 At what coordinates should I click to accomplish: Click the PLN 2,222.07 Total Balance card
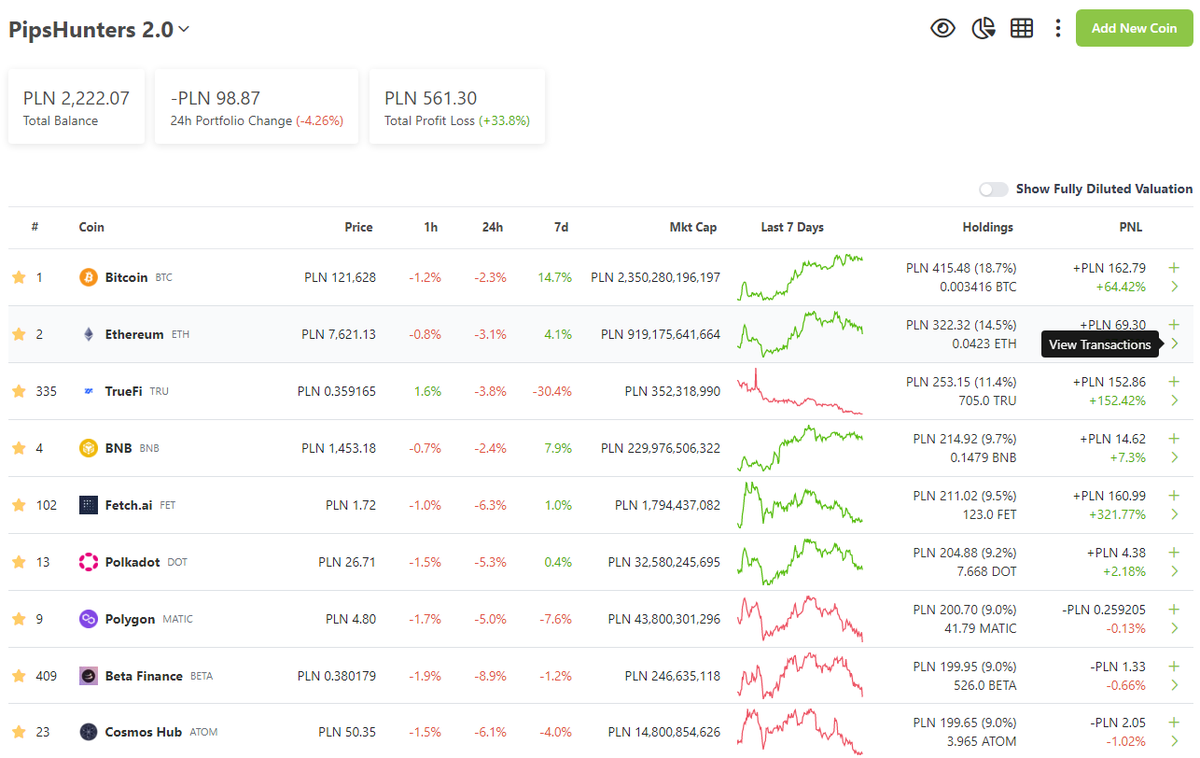pyautogui.click(x=76, y=107)
